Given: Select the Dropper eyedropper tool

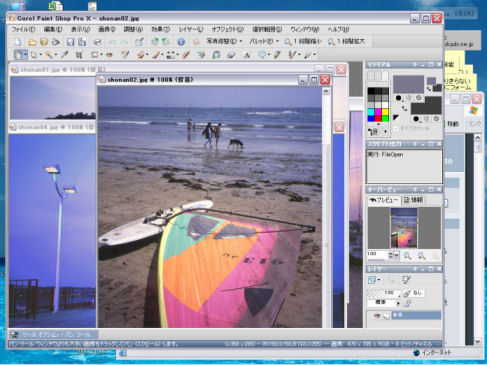Looking at the screenshot, I should [64, 55].
